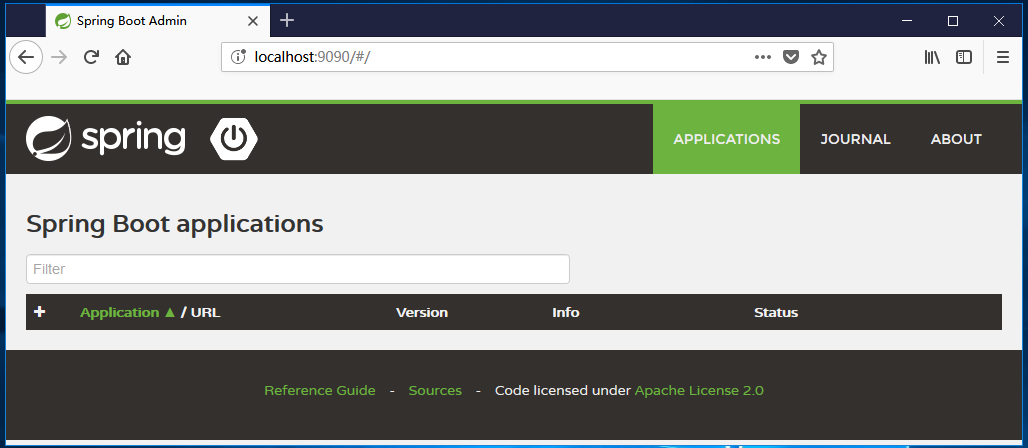Click the browser forward arrow button
Screen dimensions: 1028x448
tap(59, 57)
